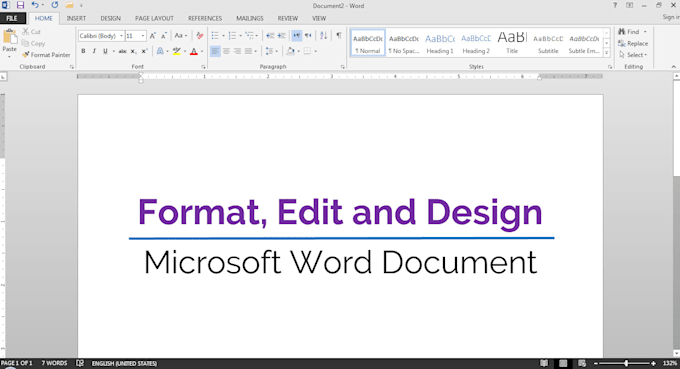
Task: Toggle superscript formatting
Action: click(144, 51)
